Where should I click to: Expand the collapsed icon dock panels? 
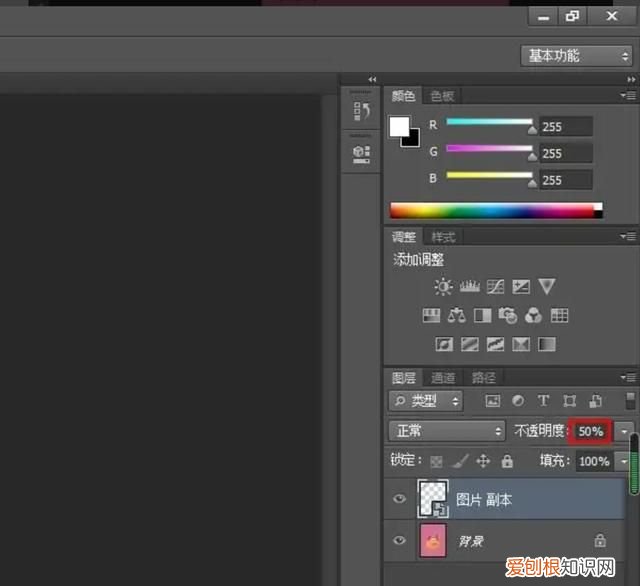[372, 79]
